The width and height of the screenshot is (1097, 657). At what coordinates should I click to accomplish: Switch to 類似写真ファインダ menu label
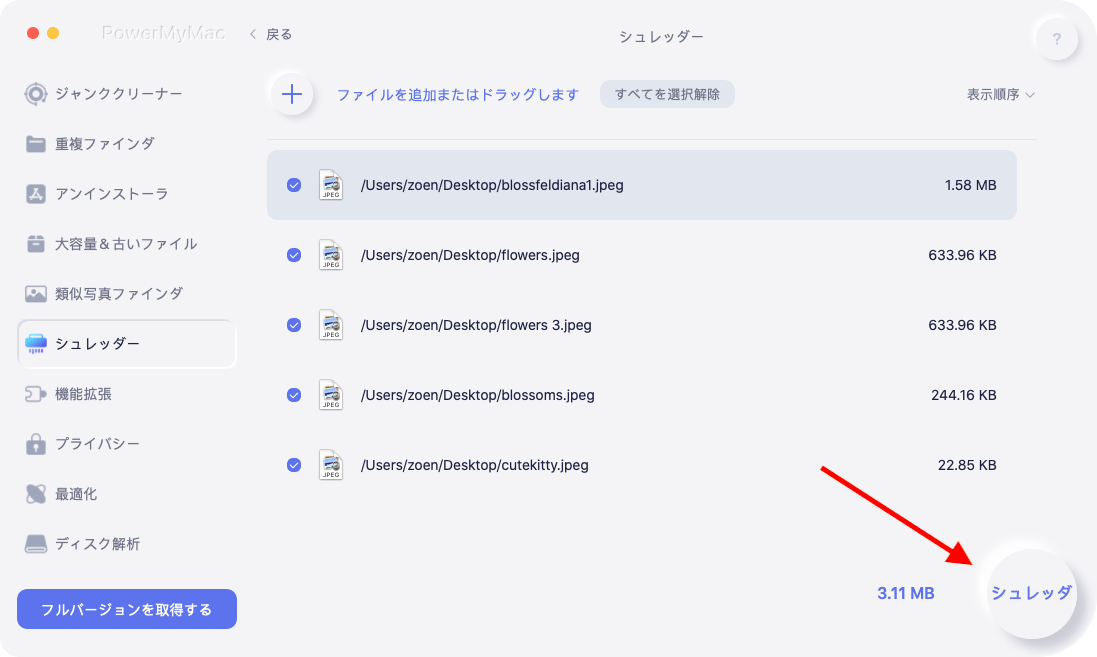[x=119, y=294]
